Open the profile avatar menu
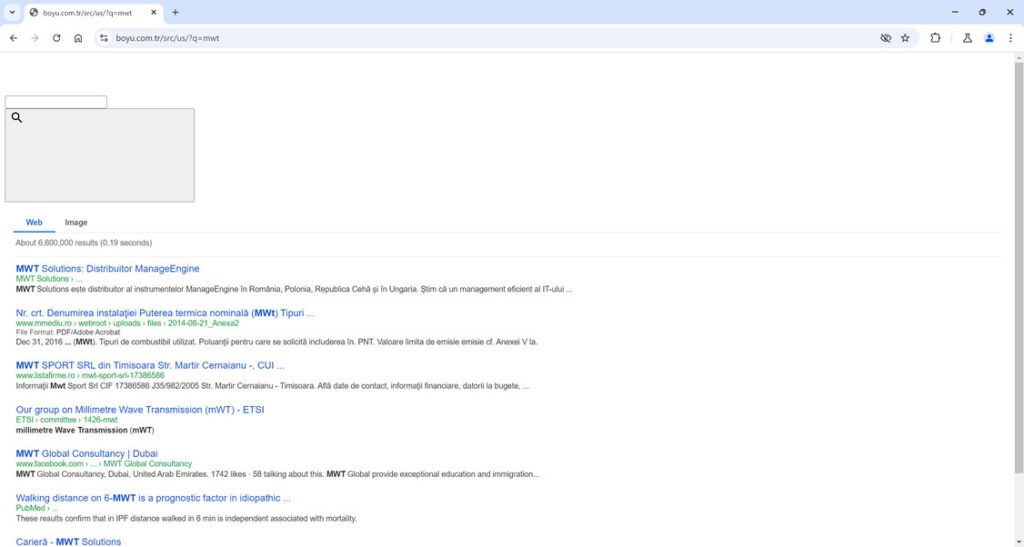Screen dimensions: 1024x547 coord(989,38)
